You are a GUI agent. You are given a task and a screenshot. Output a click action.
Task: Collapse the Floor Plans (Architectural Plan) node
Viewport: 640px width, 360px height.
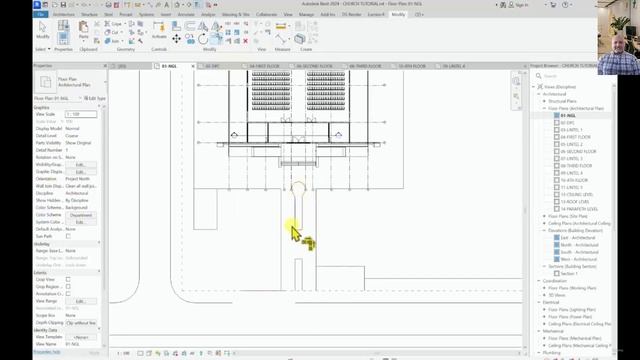click(x=544, y=108)
